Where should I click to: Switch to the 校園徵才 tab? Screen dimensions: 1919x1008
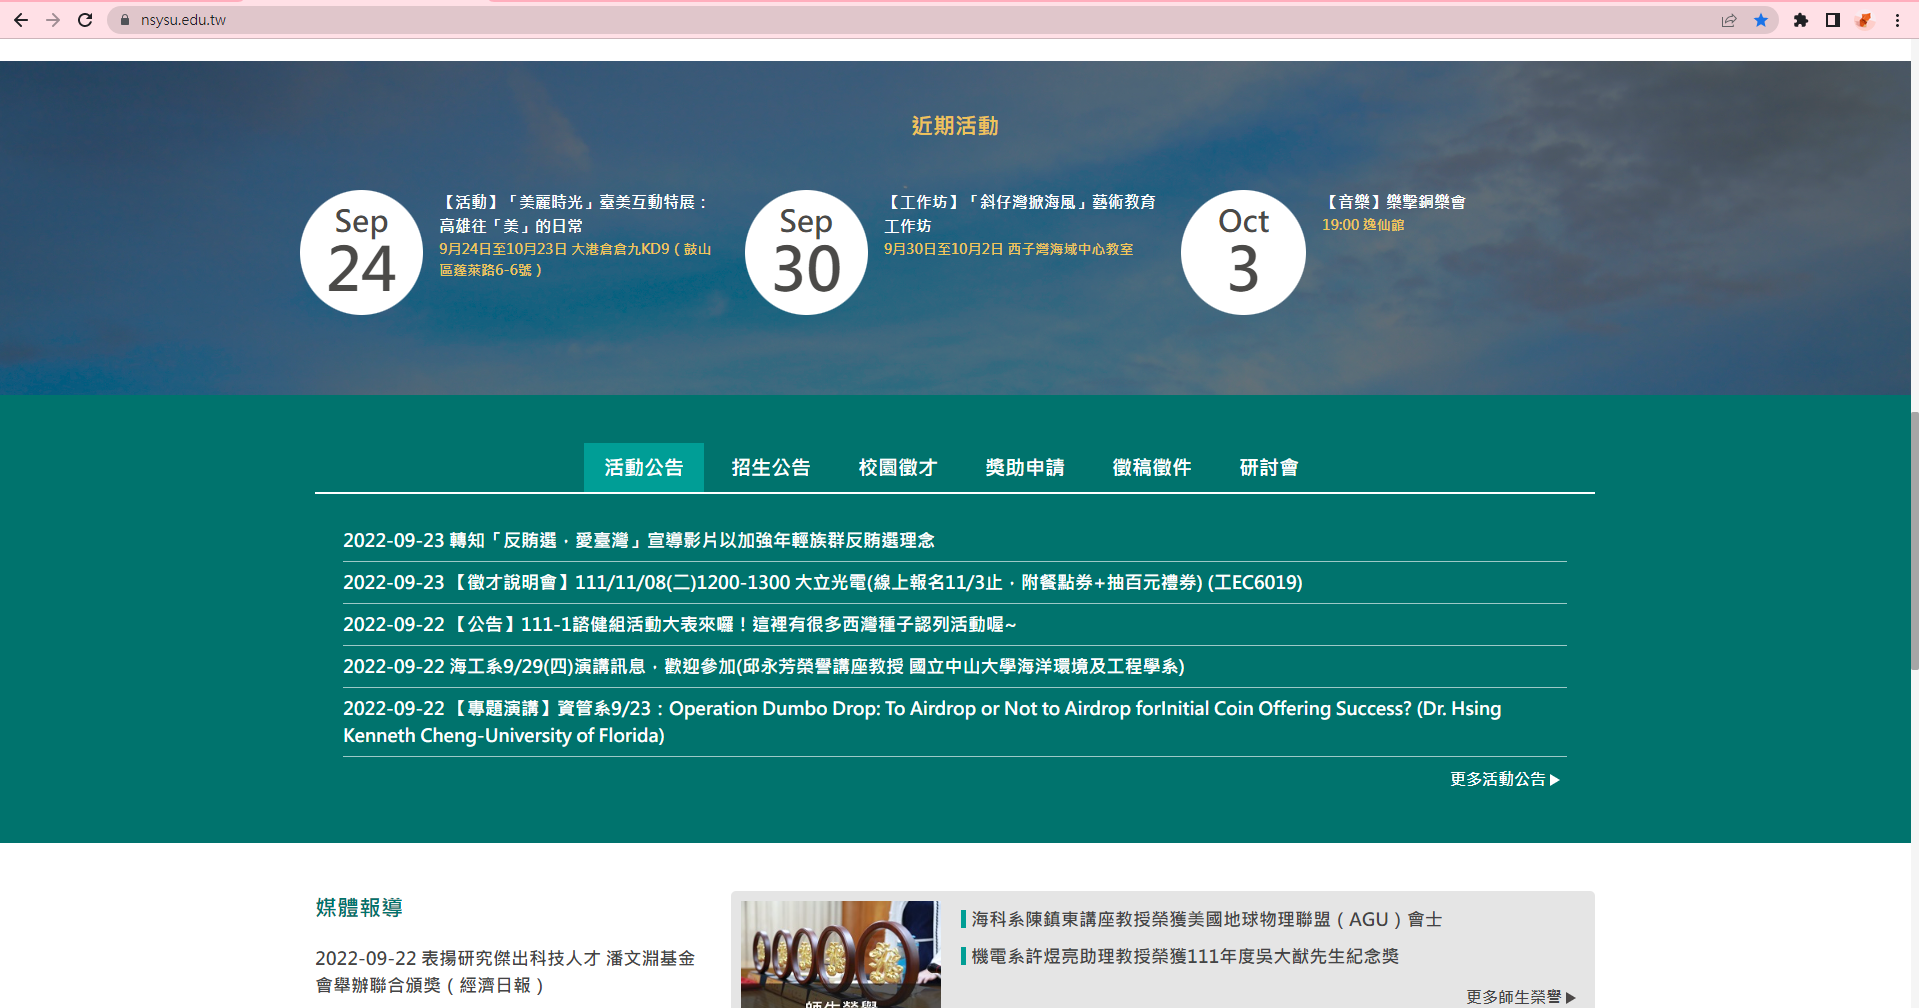point(898,467)
